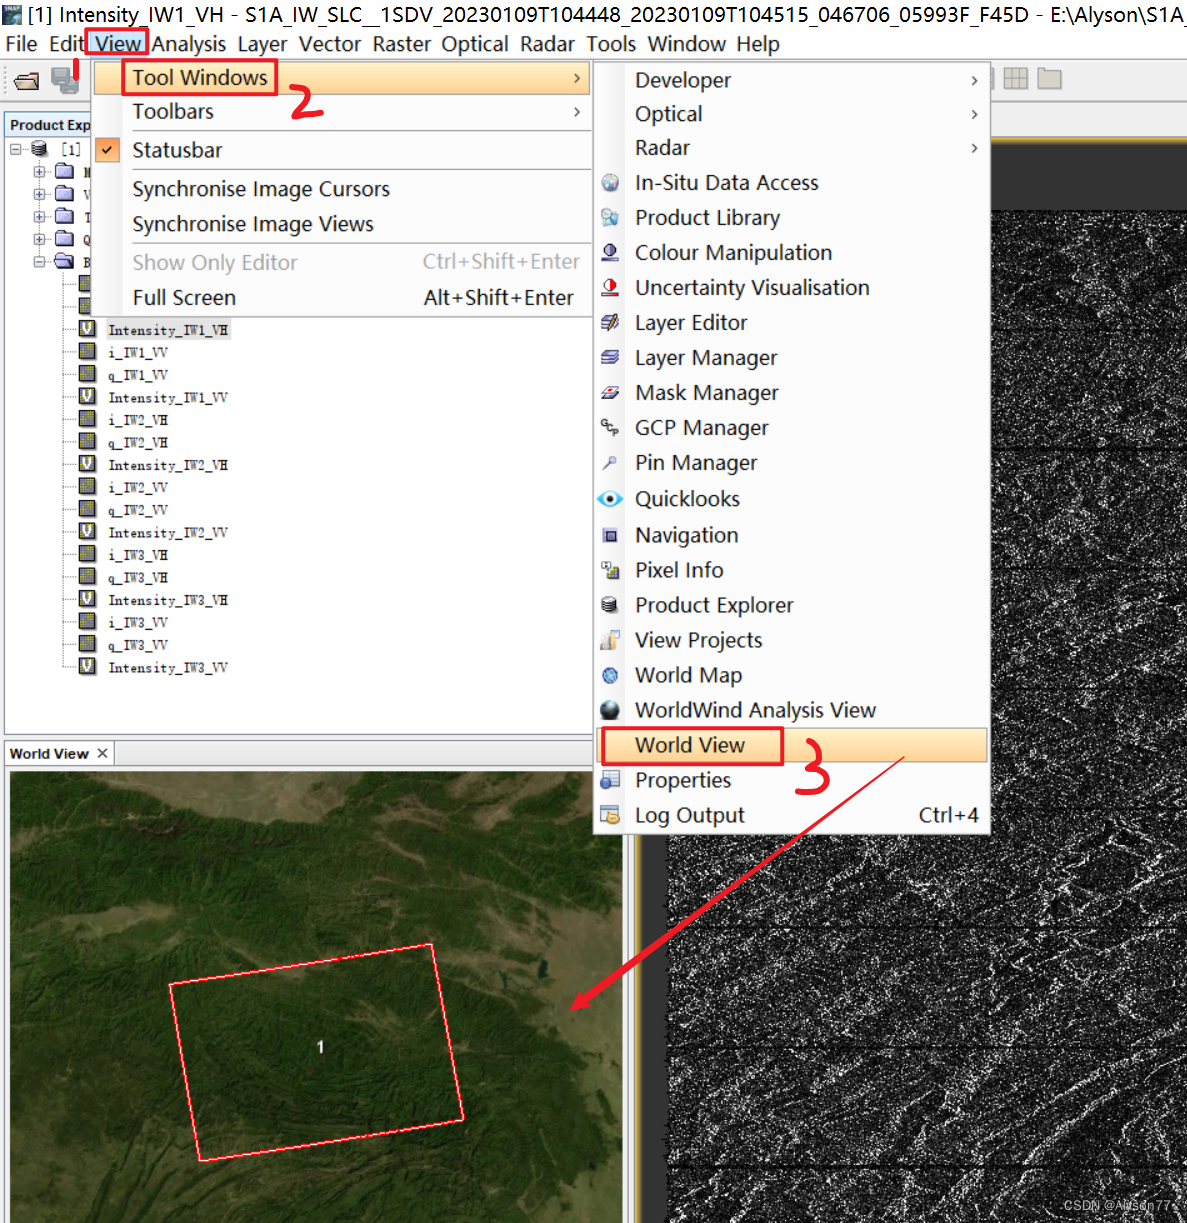Open Quicklooks via its eye icon
Image resolution: width=1187 pixels, height=1223 pixels.
tap(610, 499)
